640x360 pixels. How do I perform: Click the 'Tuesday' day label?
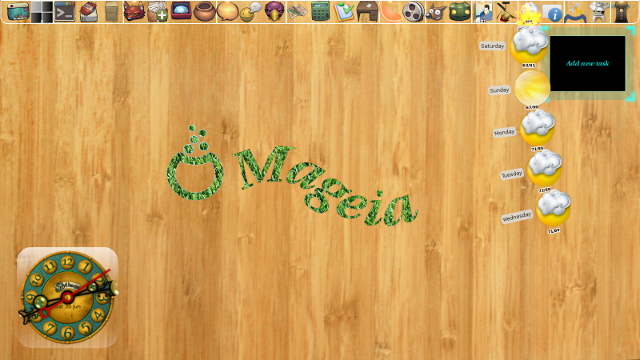512,174
